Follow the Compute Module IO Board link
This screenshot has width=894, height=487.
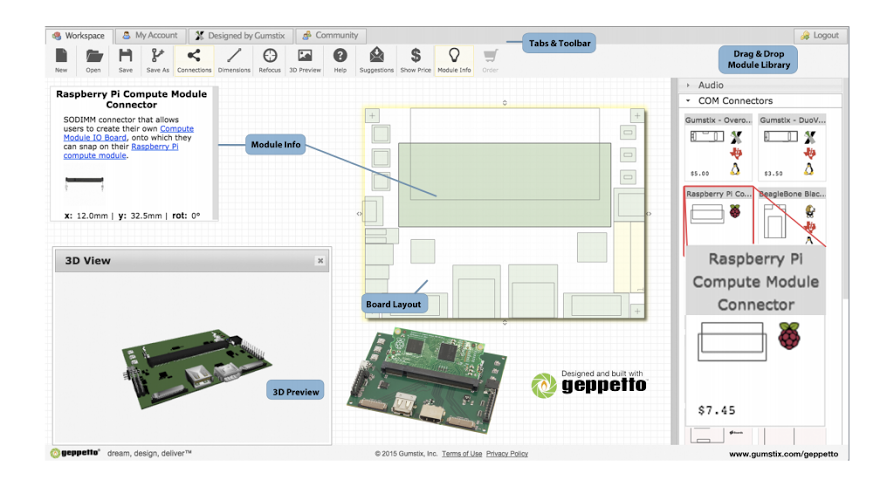[x=129, y=133]
